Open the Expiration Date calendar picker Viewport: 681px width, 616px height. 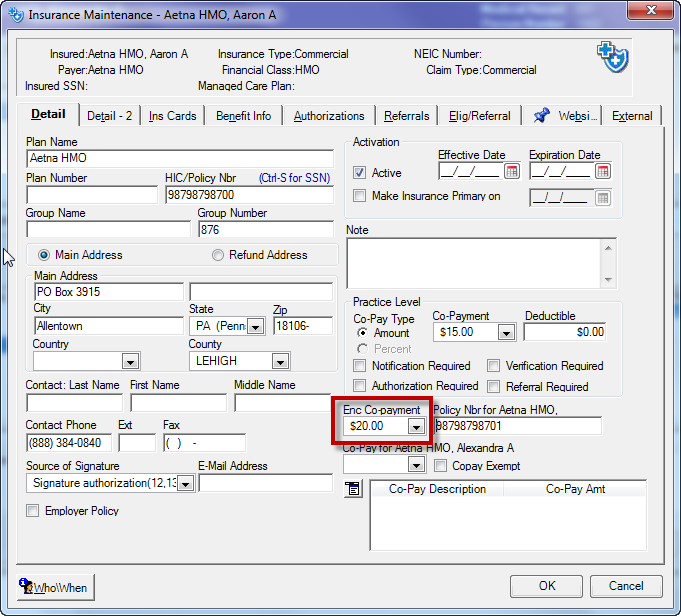tap(602, 172)
